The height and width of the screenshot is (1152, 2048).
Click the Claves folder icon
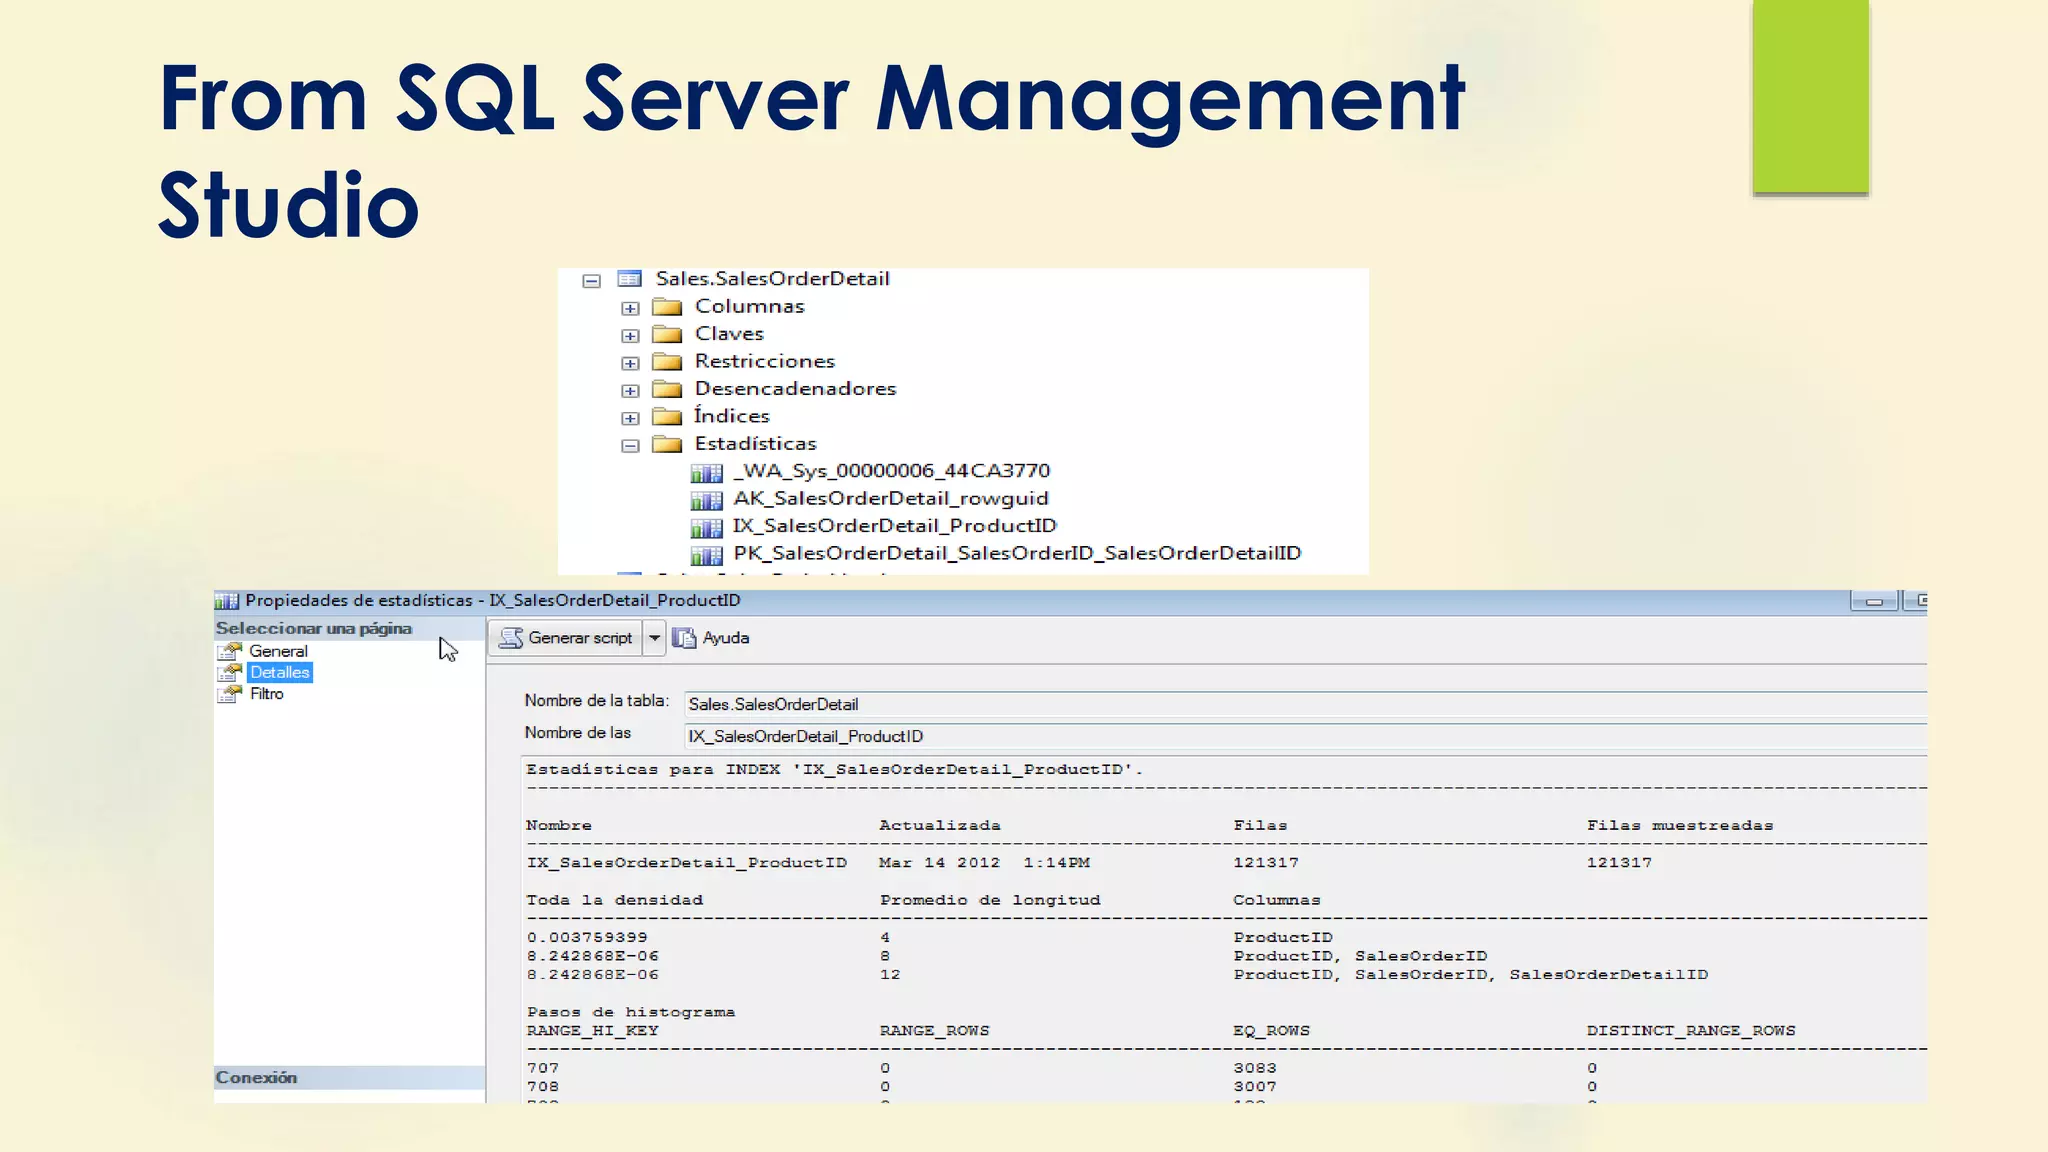click(667, 334)
